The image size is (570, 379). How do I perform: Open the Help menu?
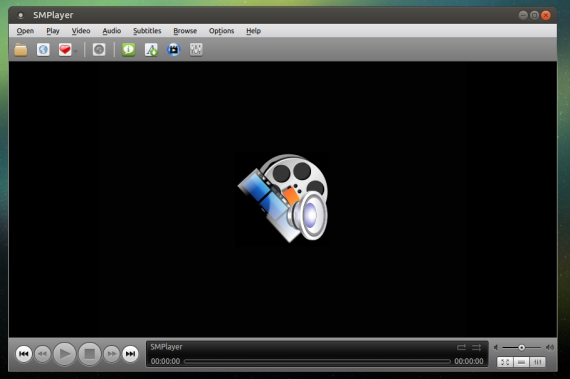point(253,31)
